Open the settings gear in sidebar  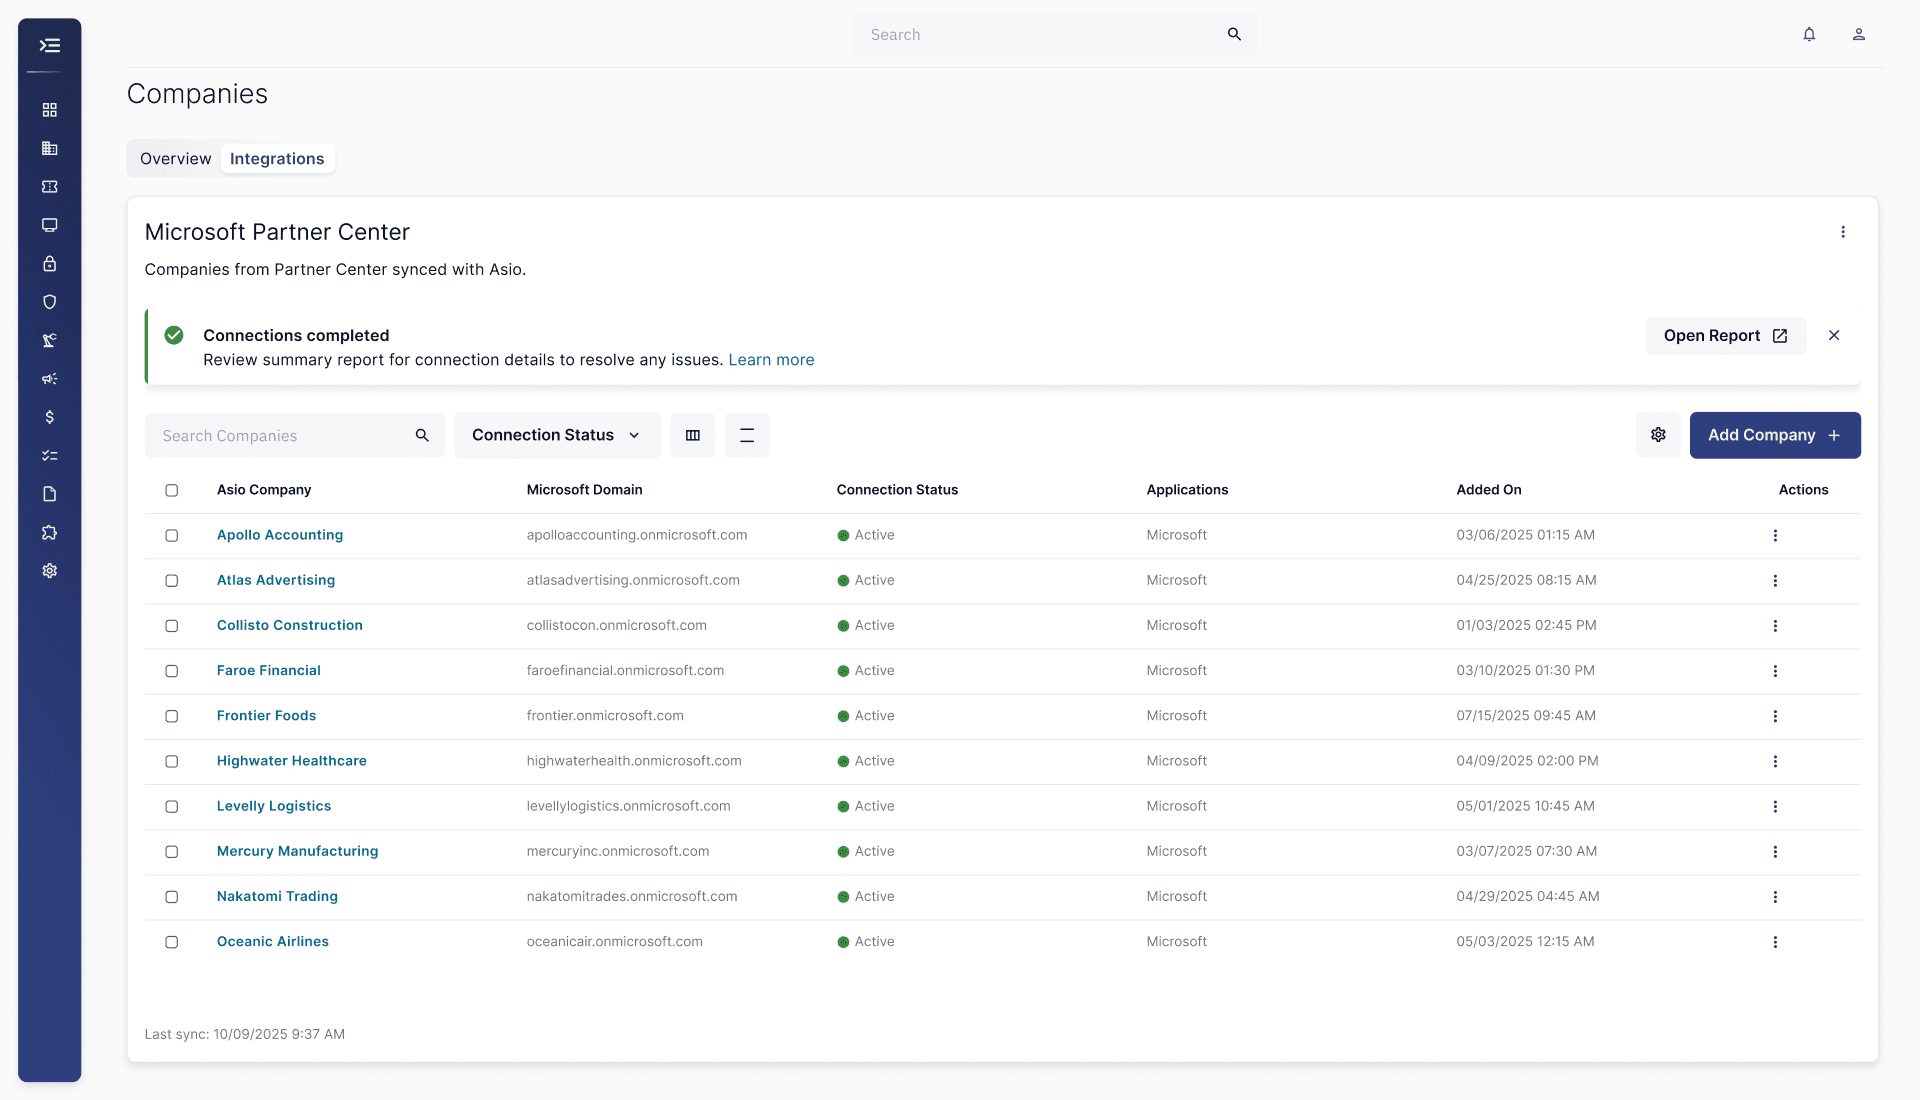pos(49,571)
